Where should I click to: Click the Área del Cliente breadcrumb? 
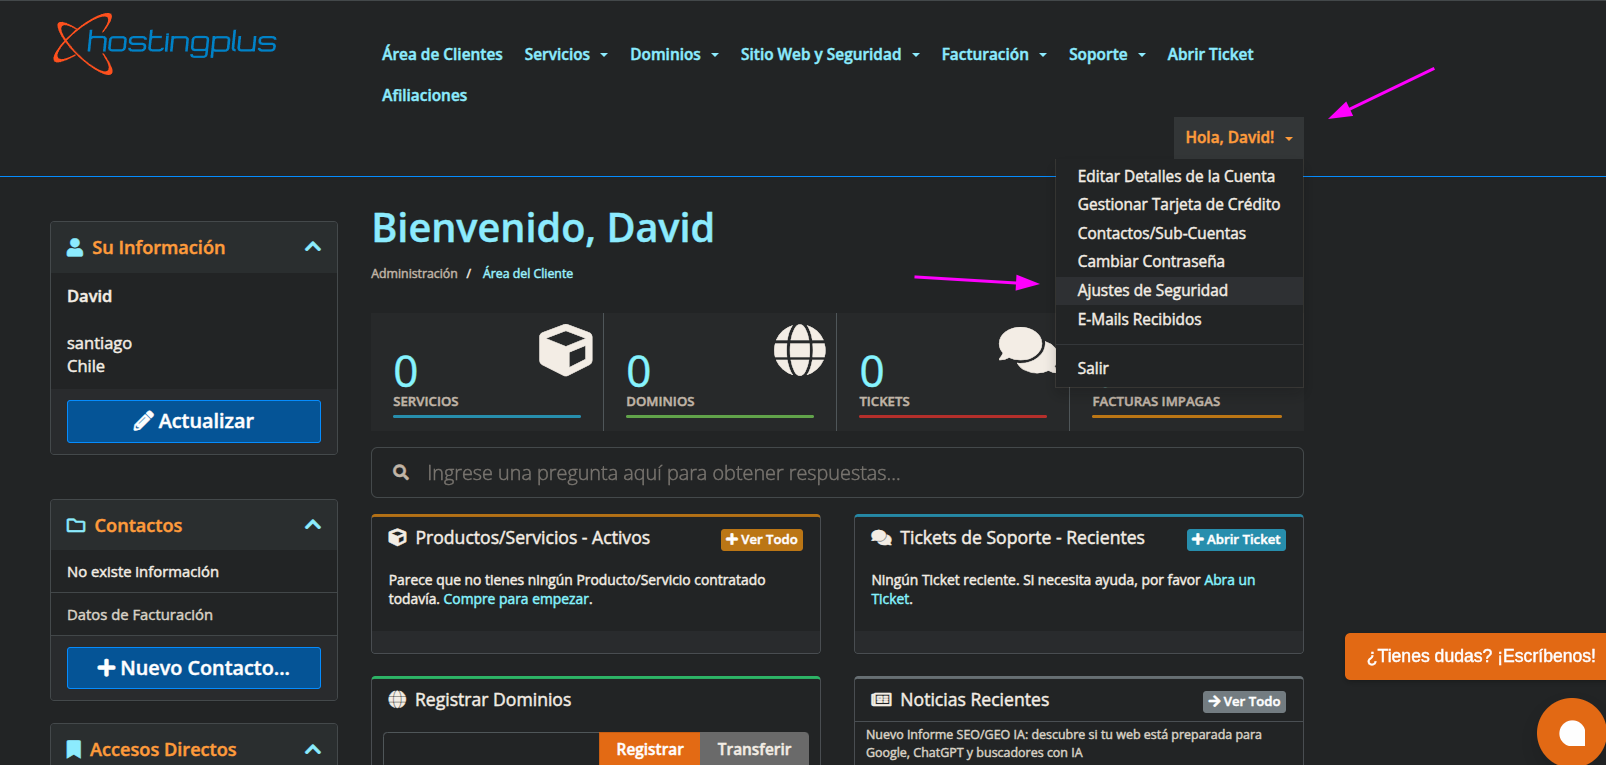(x=527, y=273)
